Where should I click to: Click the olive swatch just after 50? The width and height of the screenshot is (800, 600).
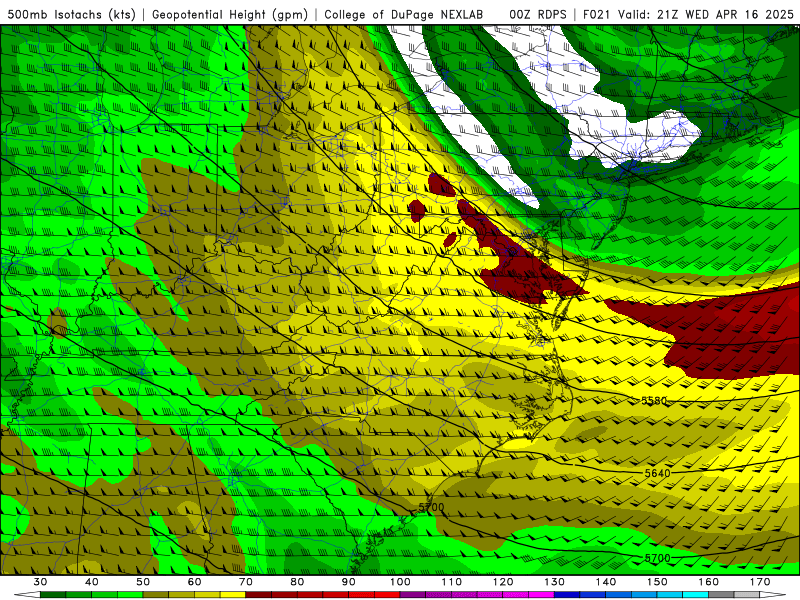[156, 594]
